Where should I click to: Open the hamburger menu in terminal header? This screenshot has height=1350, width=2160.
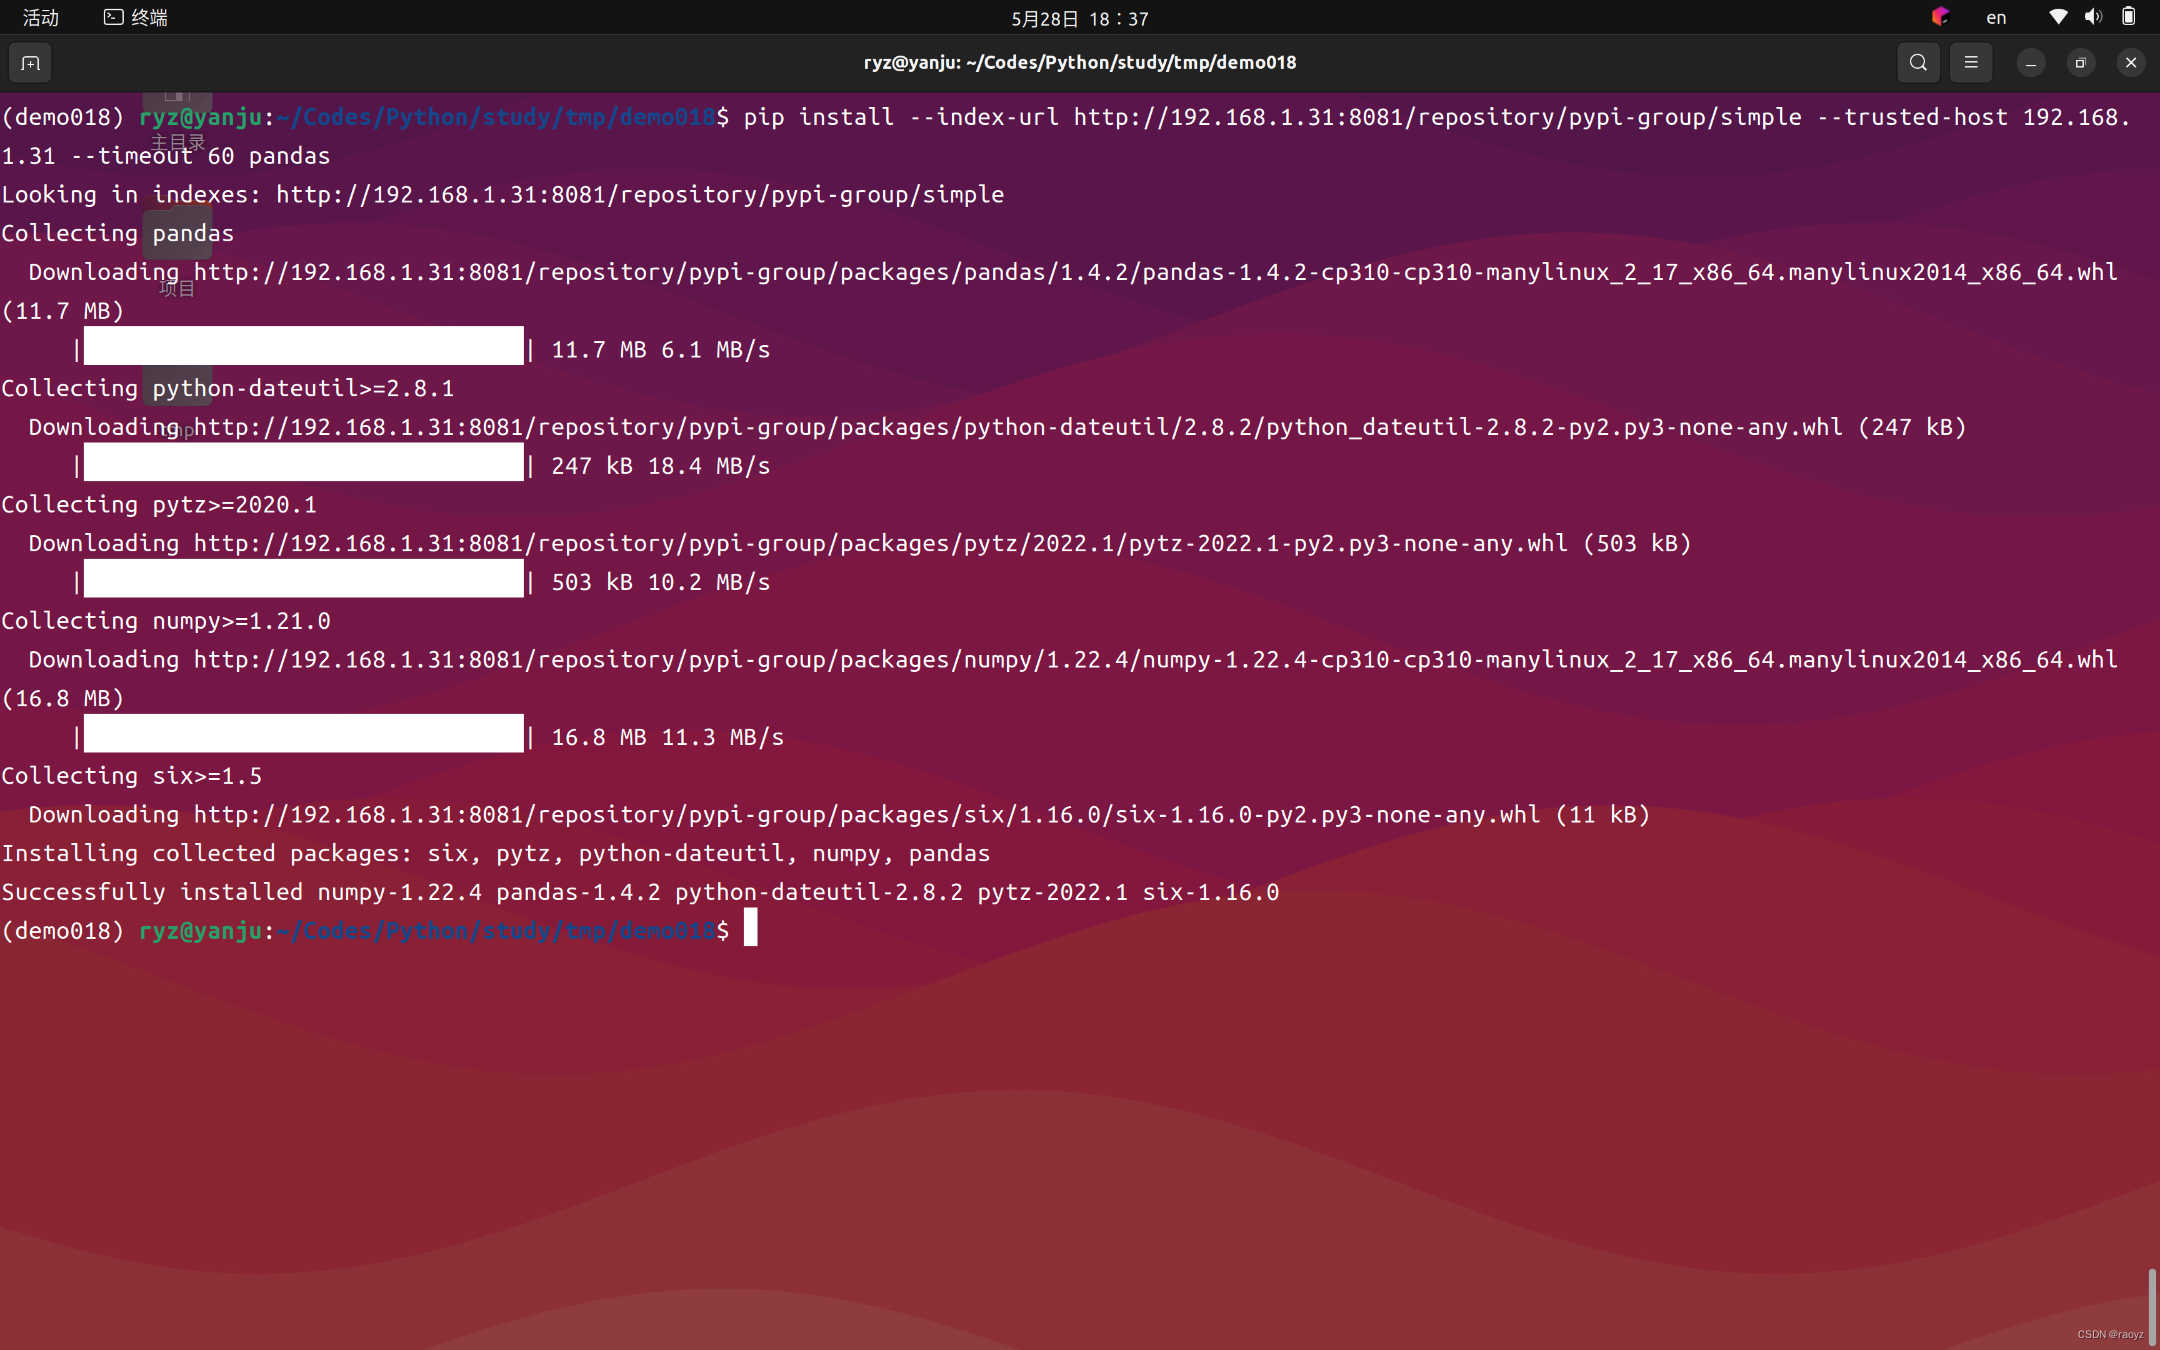(x=1971, y=62)
